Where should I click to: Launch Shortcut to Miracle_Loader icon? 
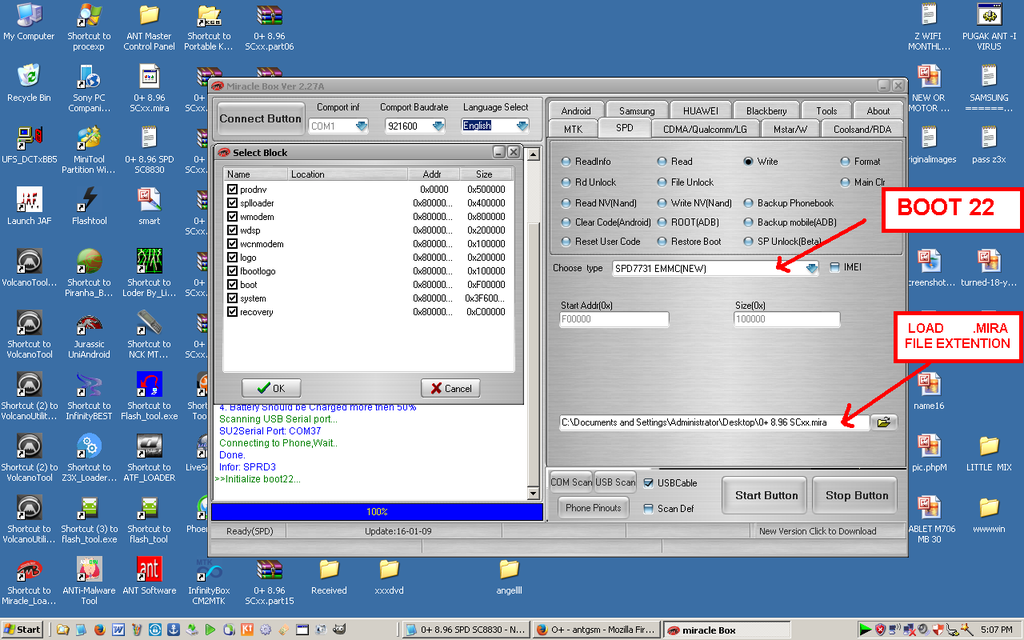(x=29, y=581)
